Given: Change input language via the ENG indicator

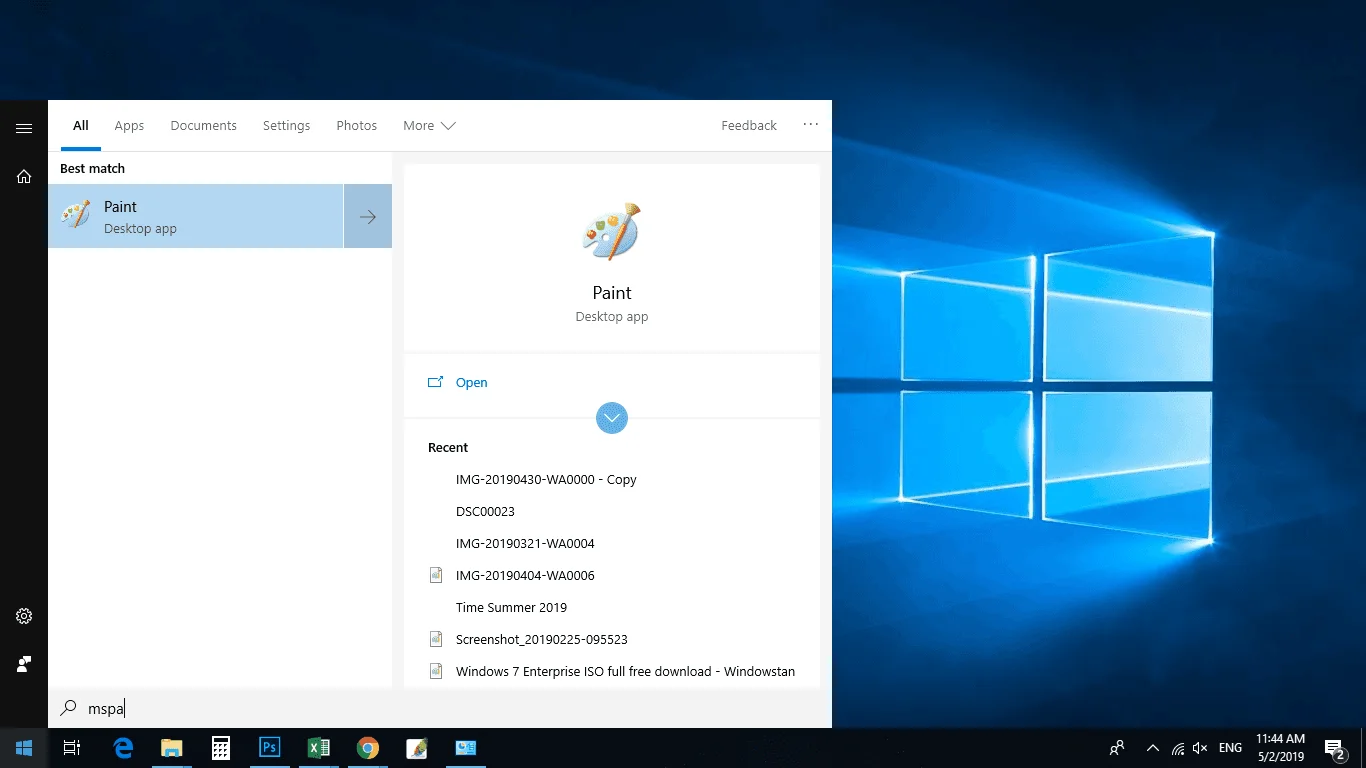Looking at the screenshot, I should point(1229,747).
